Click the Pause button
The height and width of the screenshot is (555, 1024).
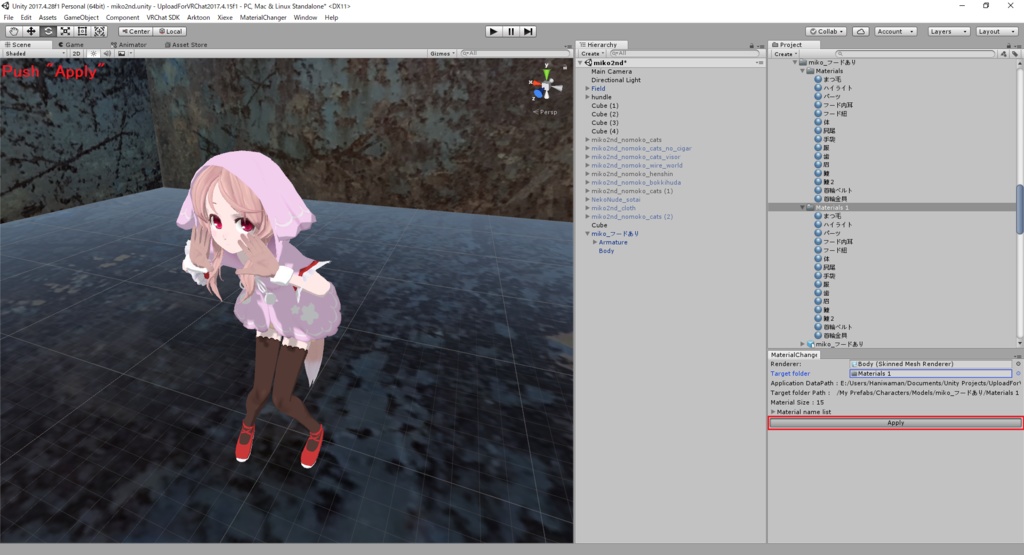(x=511, y=31)
